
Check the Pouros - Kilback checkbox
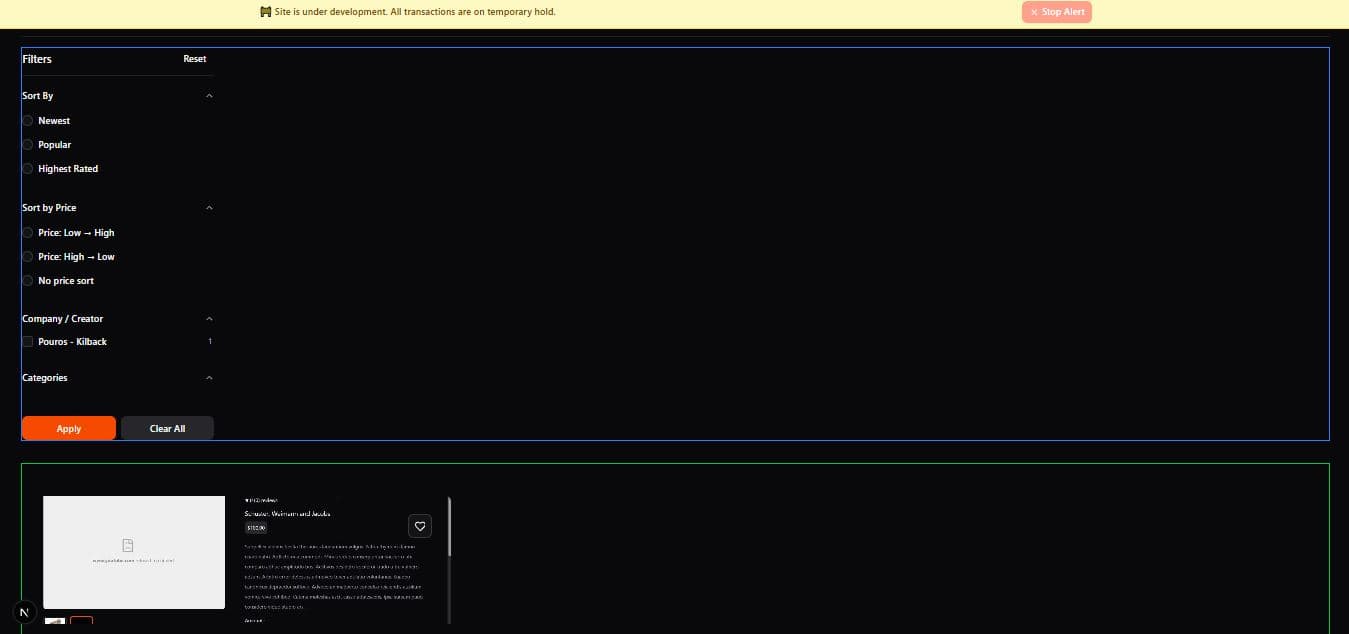pos(28,342)
